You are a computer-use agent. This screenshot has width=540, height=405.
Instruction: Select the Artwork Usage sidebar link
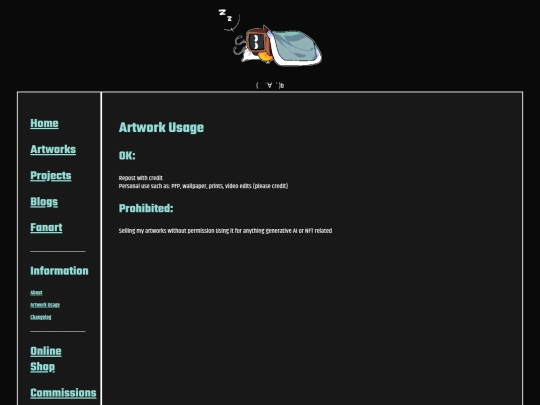click(45, 305)
